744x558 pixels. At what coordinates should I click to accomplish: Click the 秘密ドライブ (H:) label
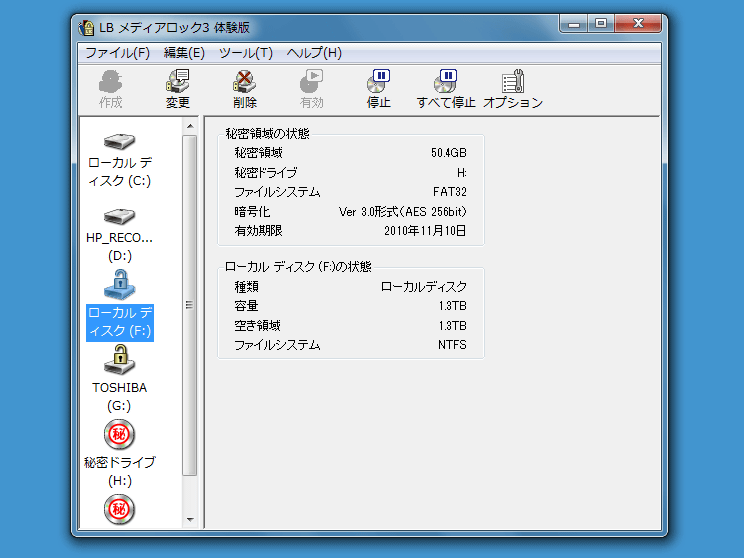[120, 472]
